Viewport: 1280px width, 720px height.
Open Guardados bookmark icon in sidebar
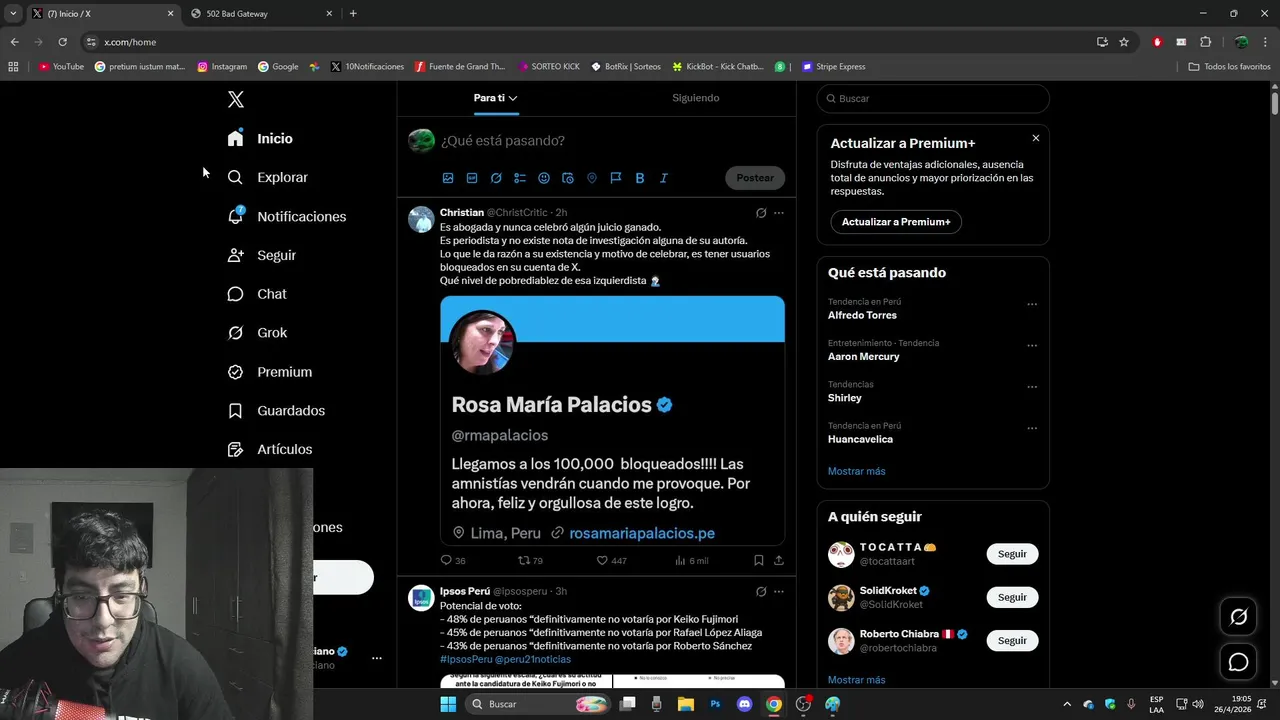pyautogui.click(x=235, y=411)
